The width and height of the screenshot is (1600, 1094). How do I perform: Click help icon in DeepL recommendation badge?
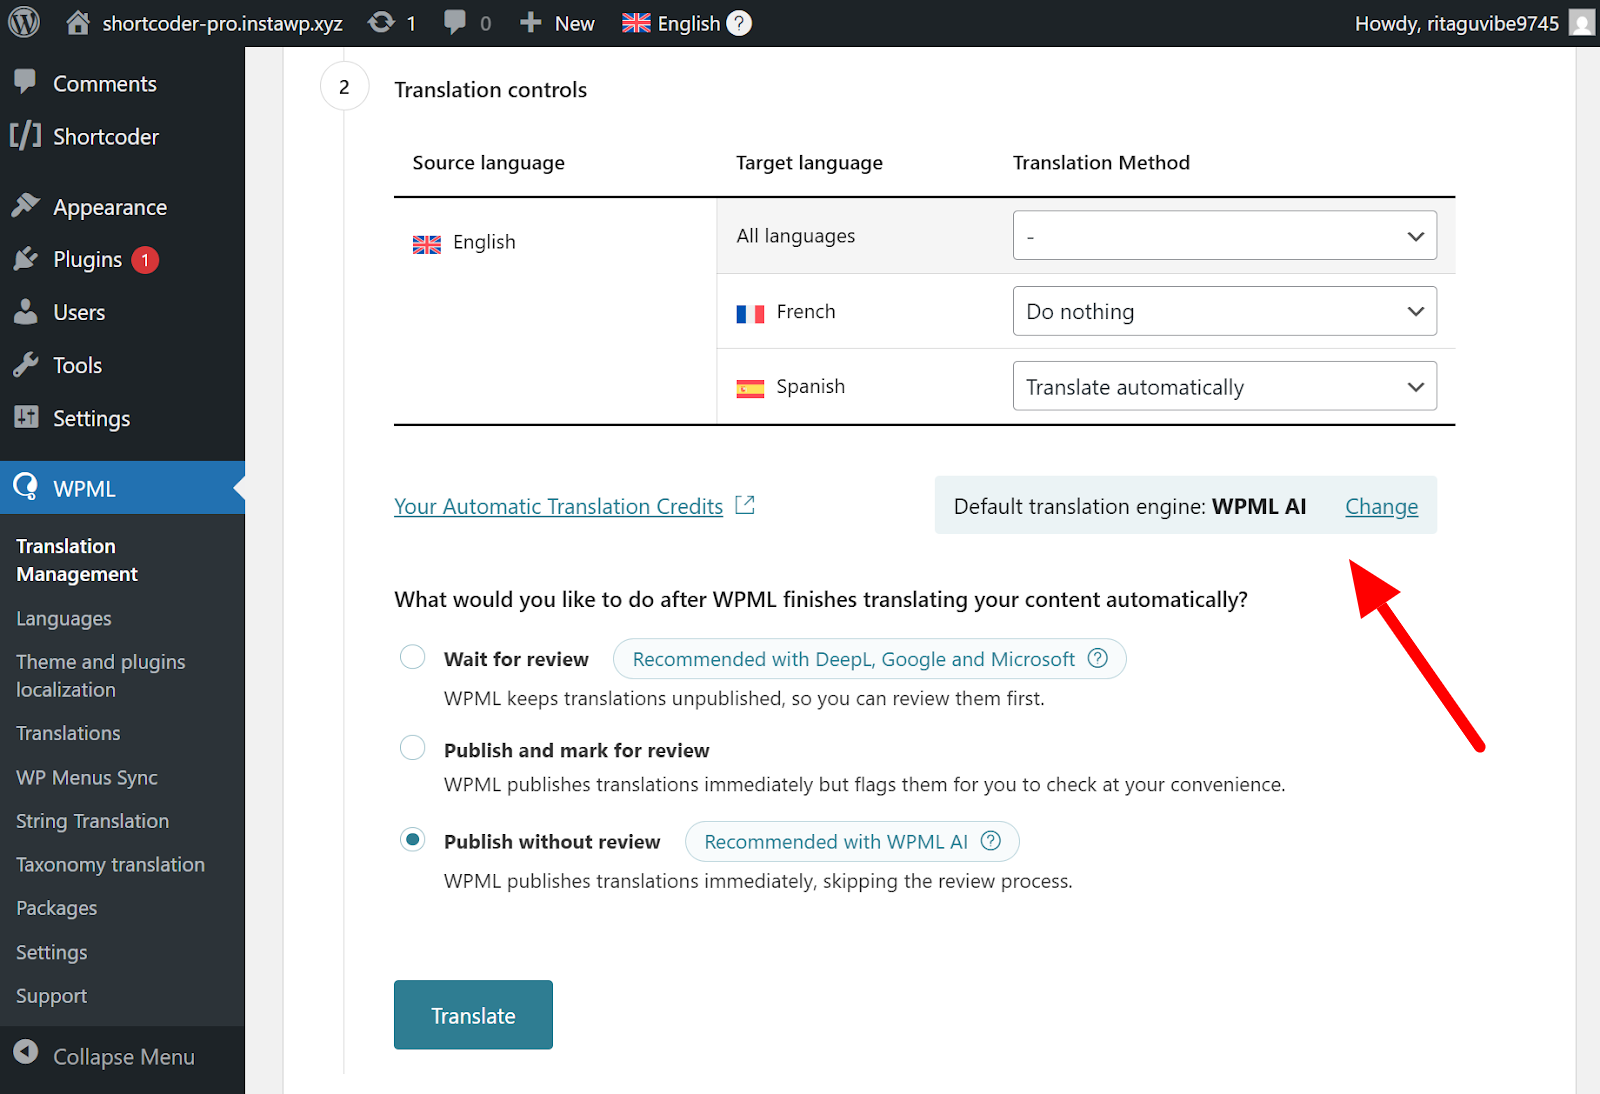click(x=1098, y=658)
